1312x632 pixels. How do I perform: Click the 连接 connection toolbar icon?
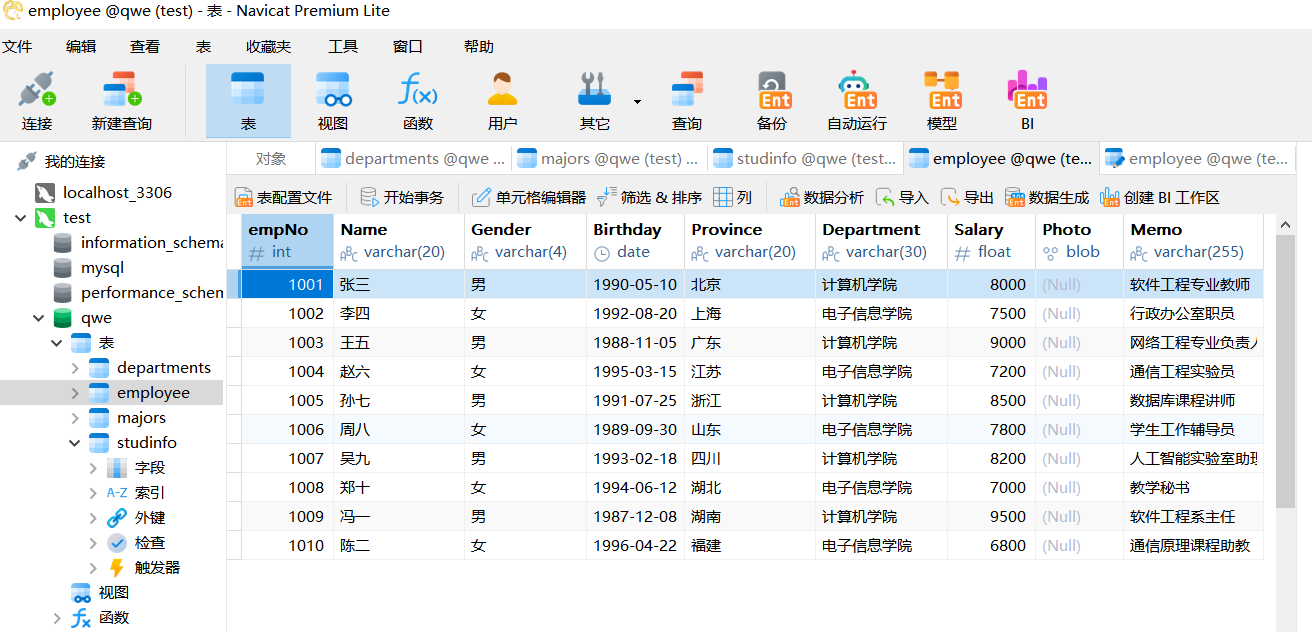[x=37, y=101]
